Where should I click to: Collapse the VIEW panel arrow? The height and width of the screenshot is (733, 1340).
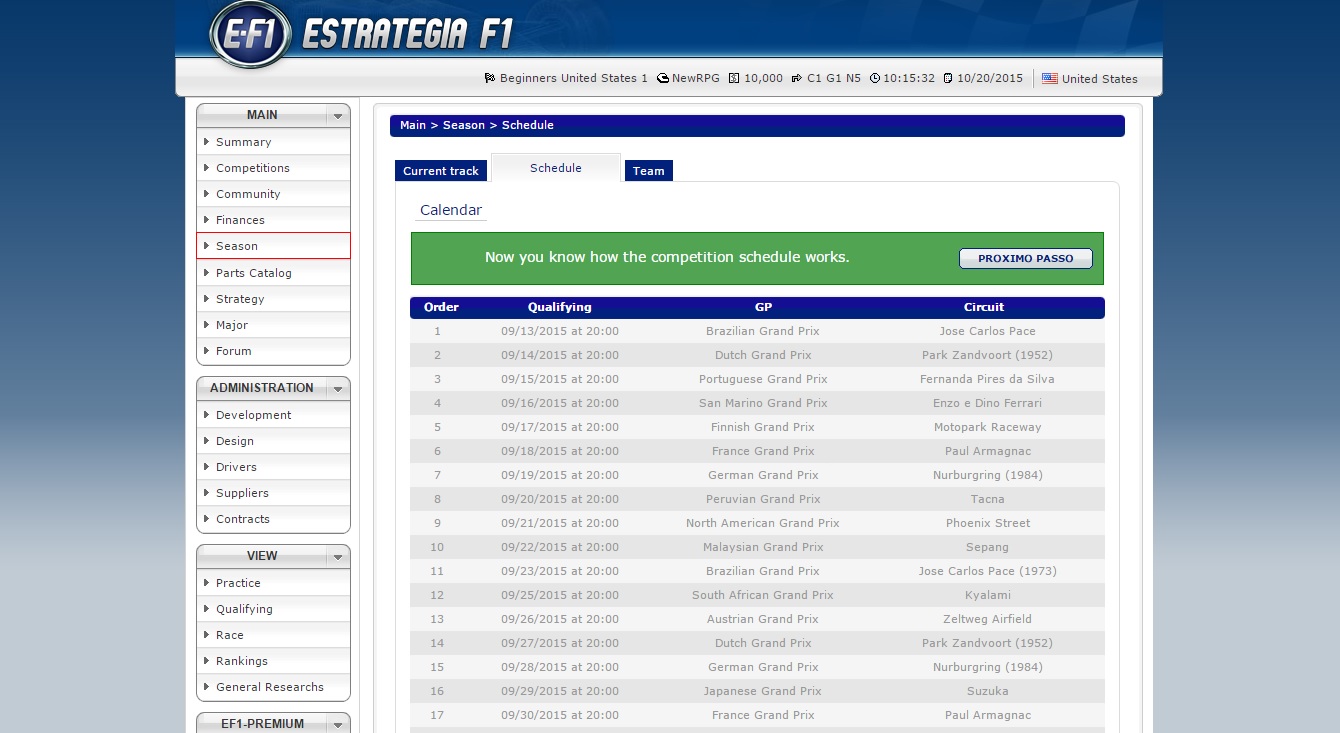338,557
